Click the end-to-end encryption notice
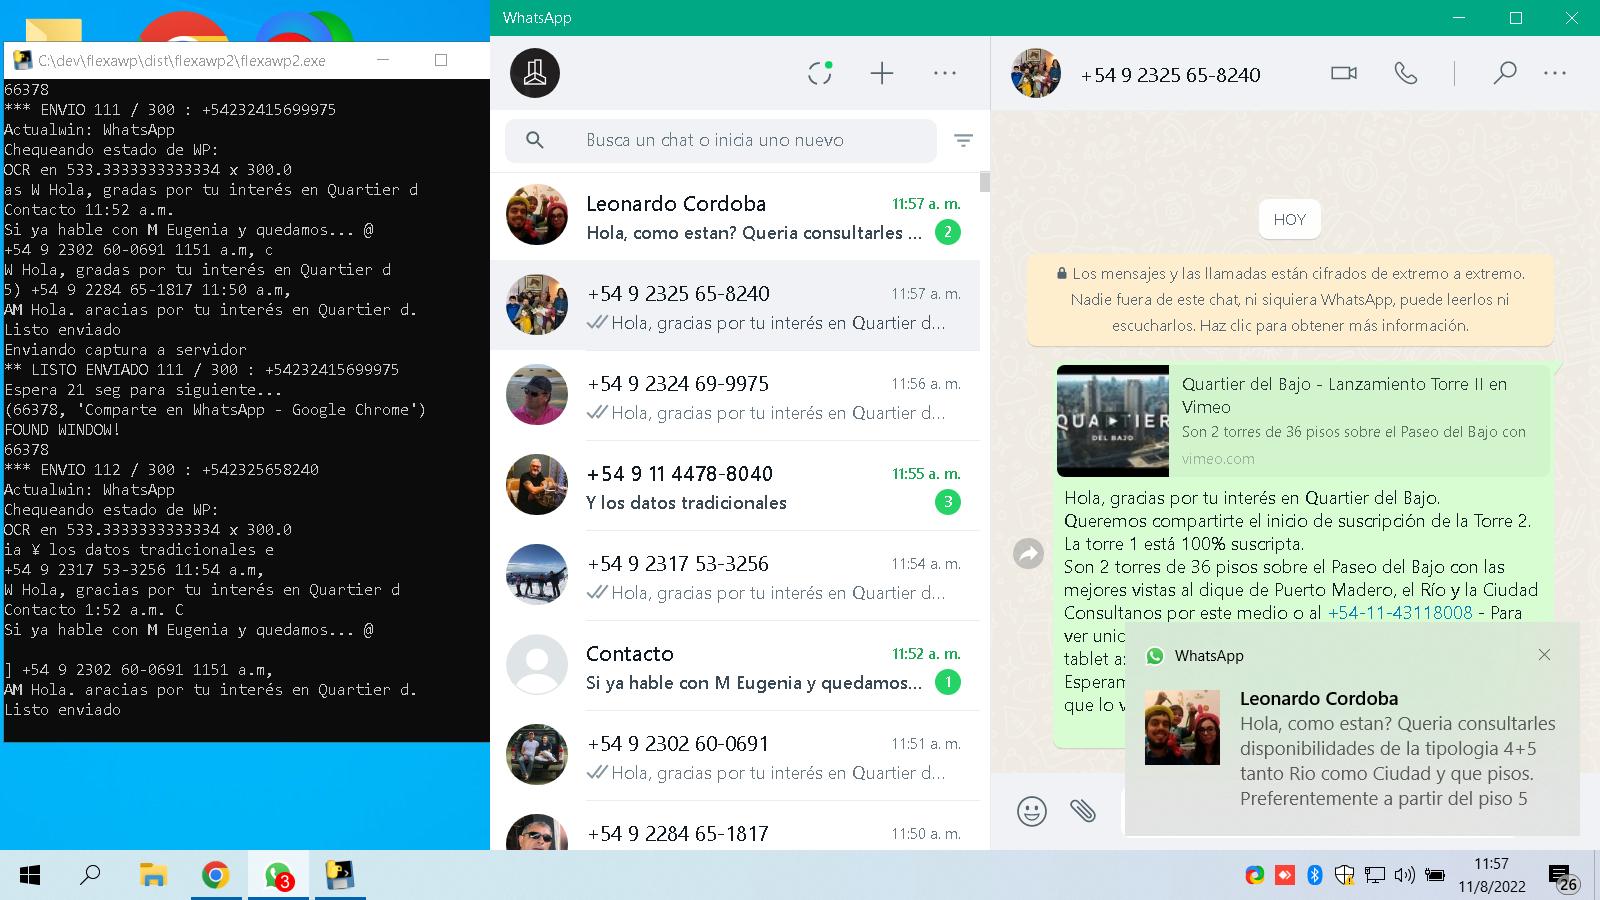This screenshot has width=1600, height=900. pos(1290,299)
